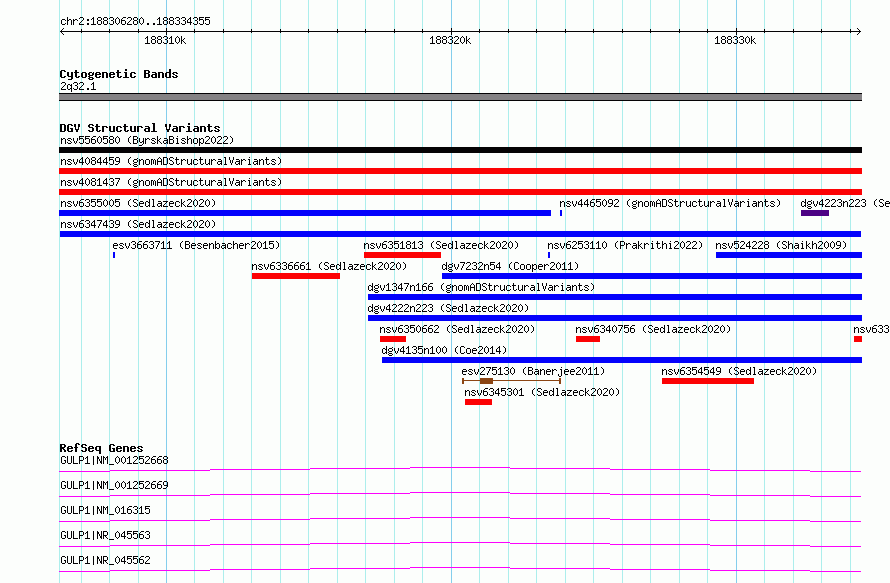This screenshot has height=583, width=890.
Task: Click the nsv6351813 red variant bar
Action: click(402, 255)
